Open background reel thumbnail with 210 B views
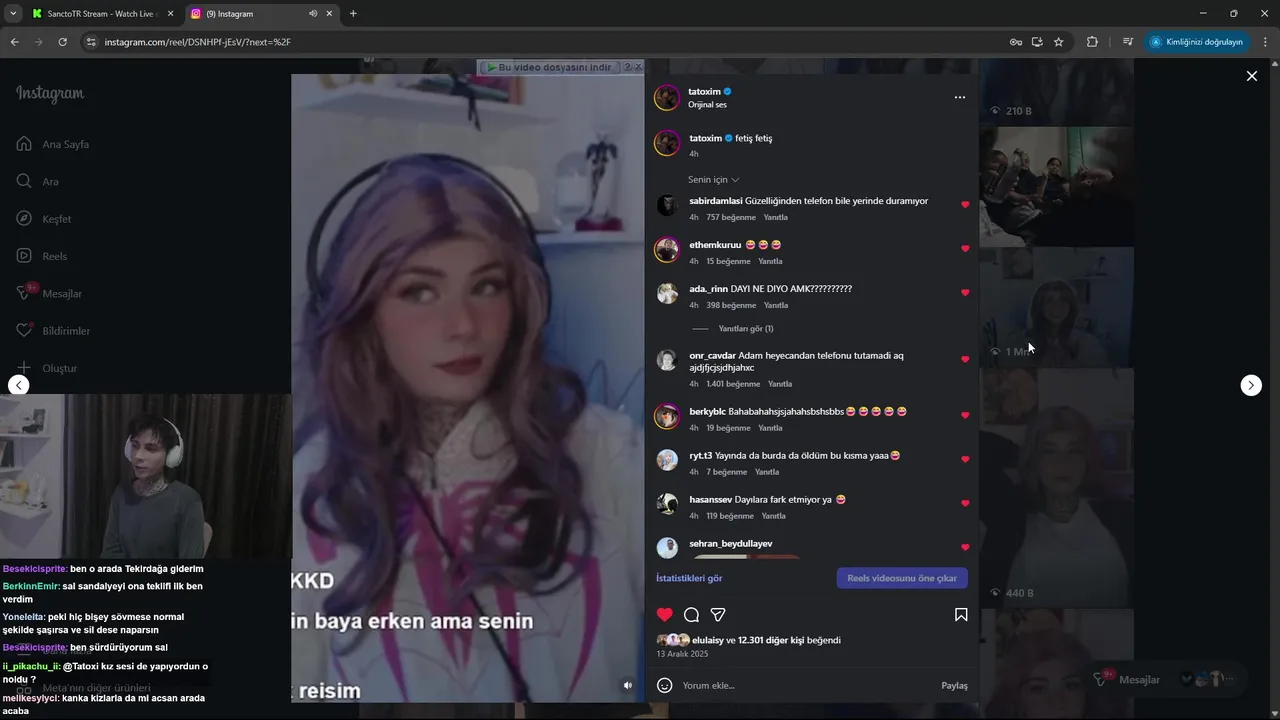 click(1056, 92)
